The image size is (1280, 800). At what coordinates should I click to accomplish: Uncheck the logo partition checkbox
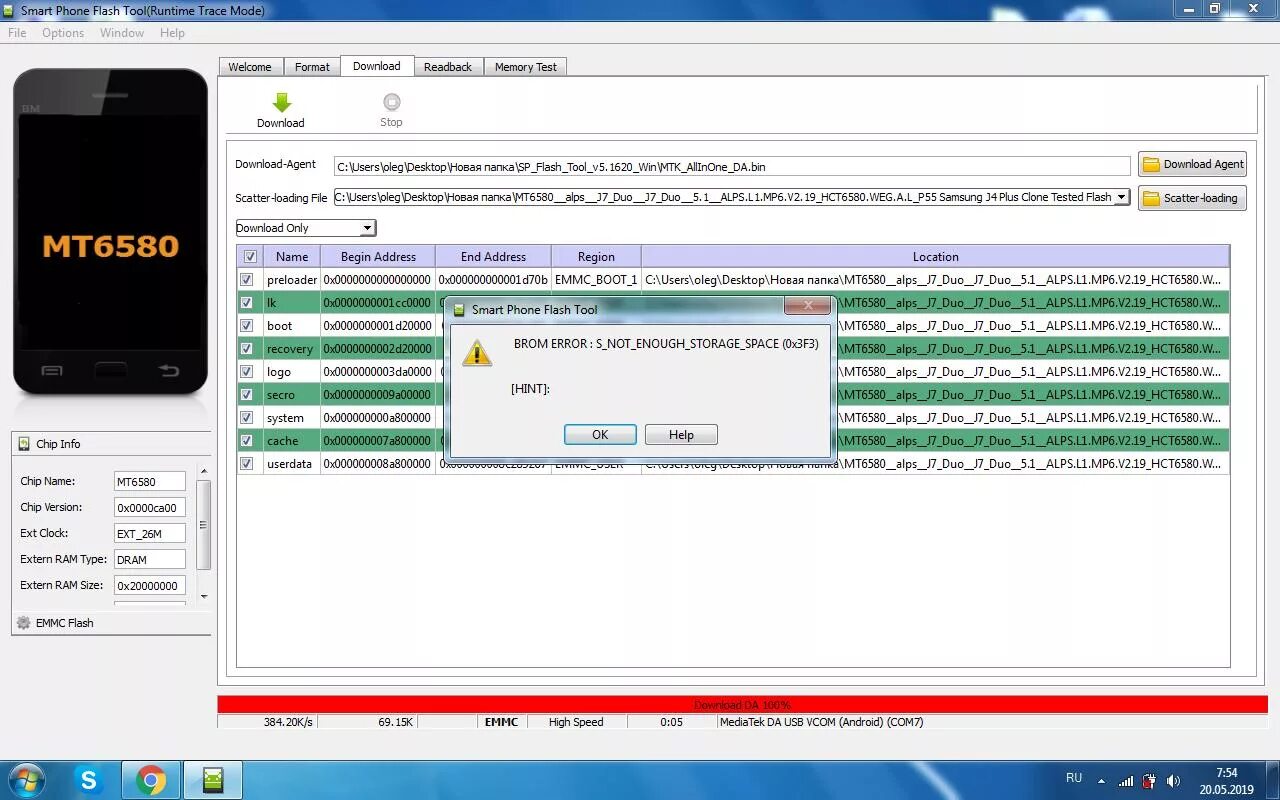tap(247, 372)
